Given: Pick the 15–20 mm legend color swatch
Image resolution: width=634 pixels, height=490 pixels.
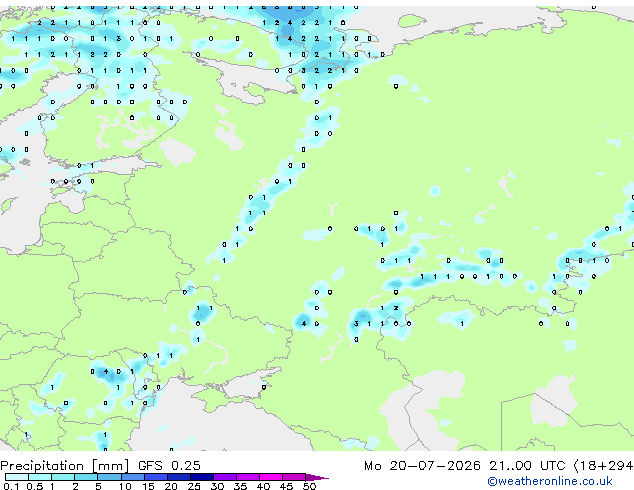Looking at the screenshot, I should tap(155, 477).
